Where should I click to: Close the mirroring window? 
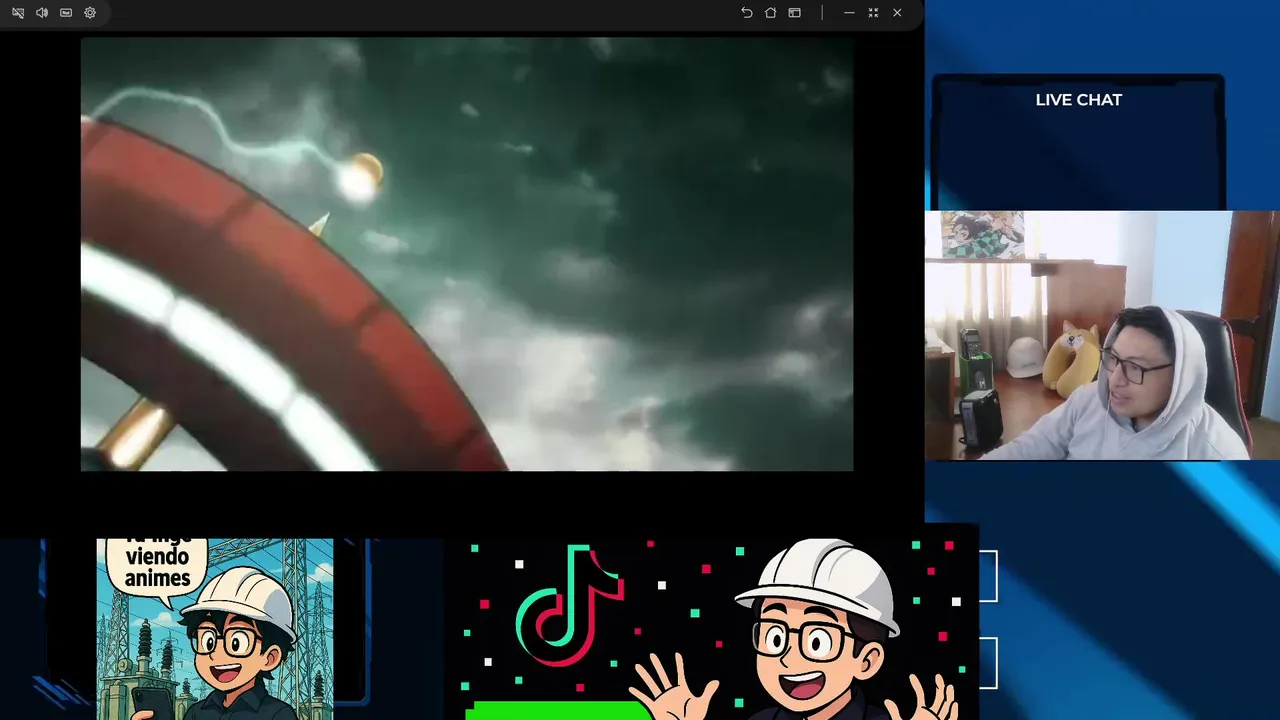click(x=897, y=13)
